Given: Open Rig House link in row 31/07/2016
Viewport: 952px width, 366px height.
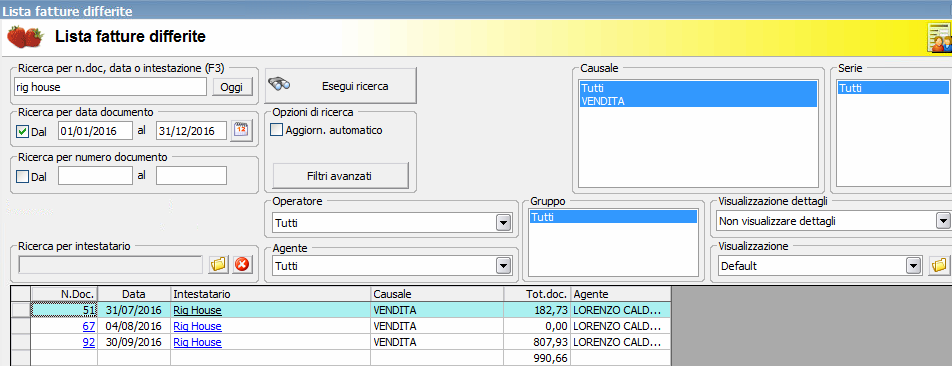Looking at the screenshot, I should click(x=197, y=310).
